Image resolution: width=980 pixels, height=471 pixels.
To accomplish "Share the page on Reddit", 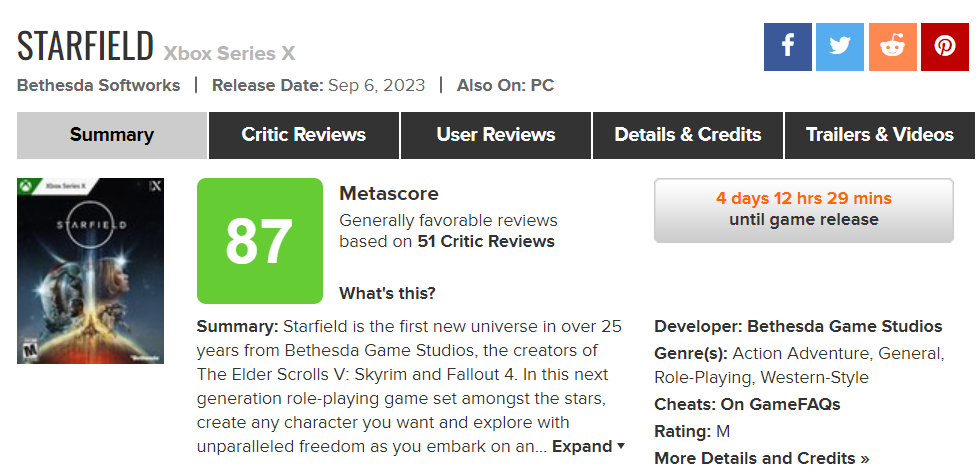I will (x=892, y=46).
